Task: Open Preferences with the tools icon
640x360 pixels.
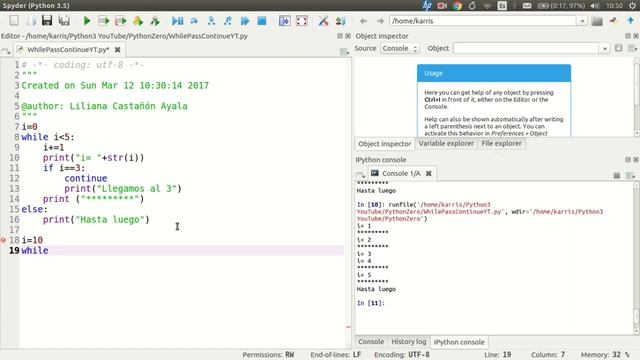Action: (323, 21)
